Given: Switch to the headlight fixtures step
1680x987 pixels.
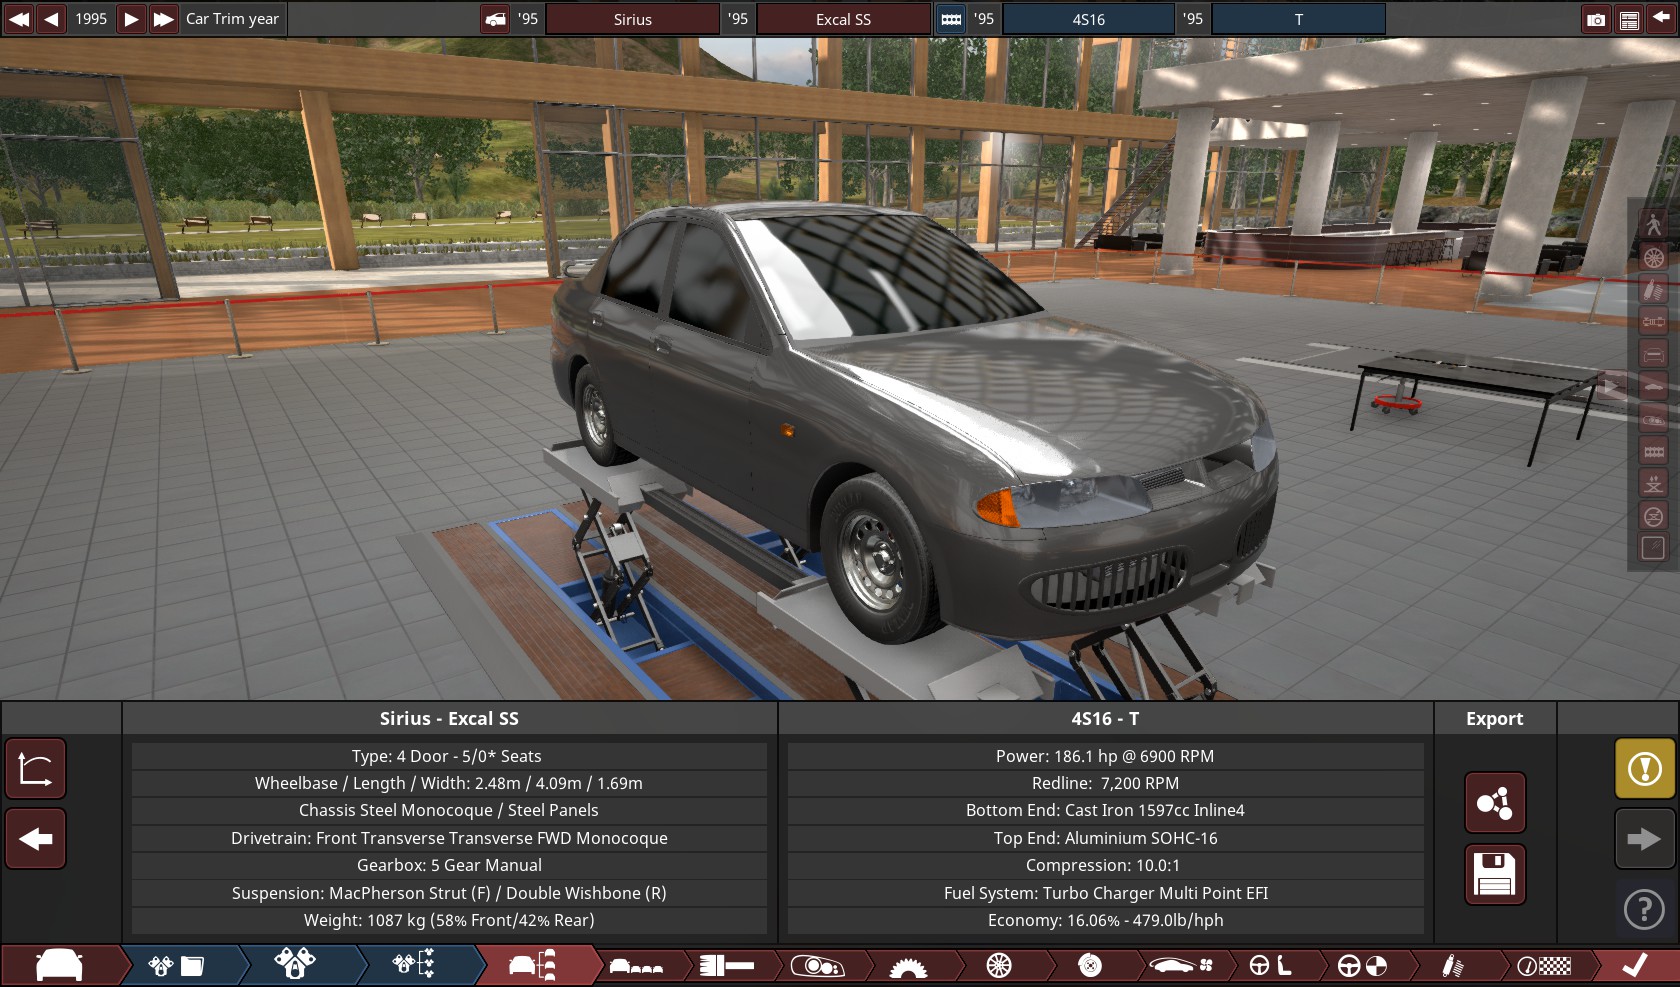Looking at the screenshot, I should (x=817, y=966).
